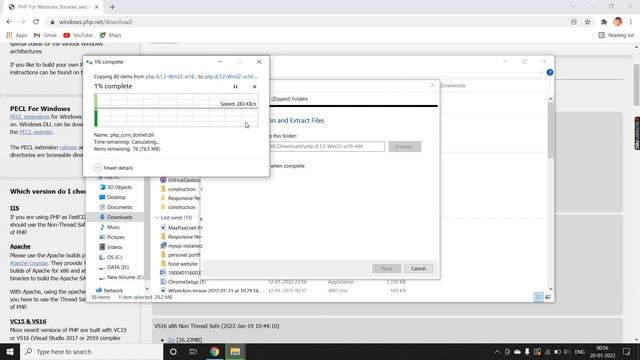Open Maps bookmark
Viewport: 640px width, 360px height.
tap(111, 35)
